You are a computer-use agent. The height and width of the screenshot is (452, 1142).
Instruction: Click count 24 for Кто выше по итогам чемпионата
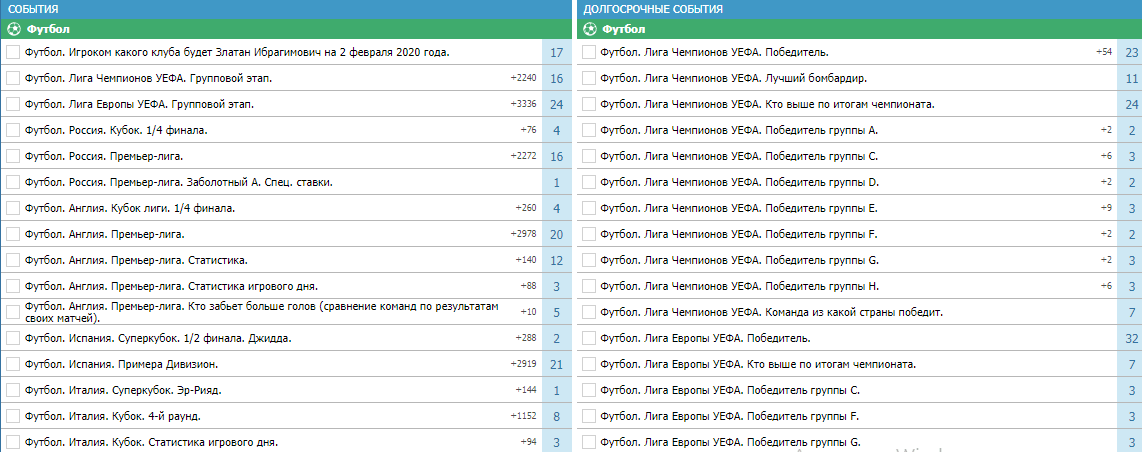point(1131,104)
